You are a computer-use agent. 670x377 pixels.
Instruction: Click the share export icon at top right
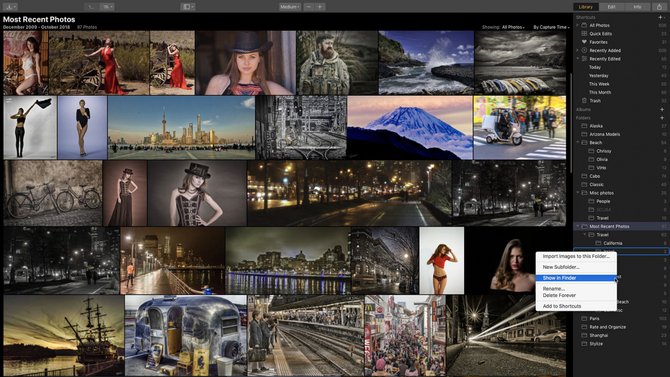658,7
